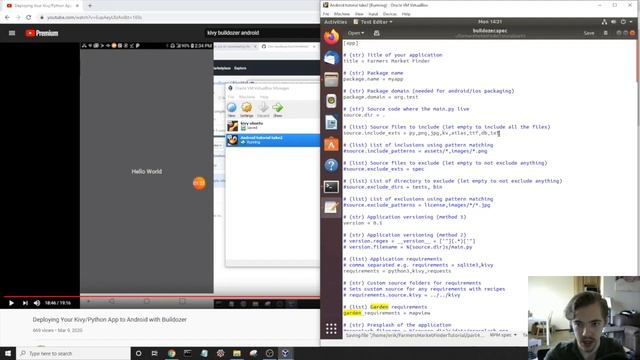Image resolution: width=640 pixels, height=360 pixels.
Task: Open VirtualBox Machine menu
Action: 342,14
